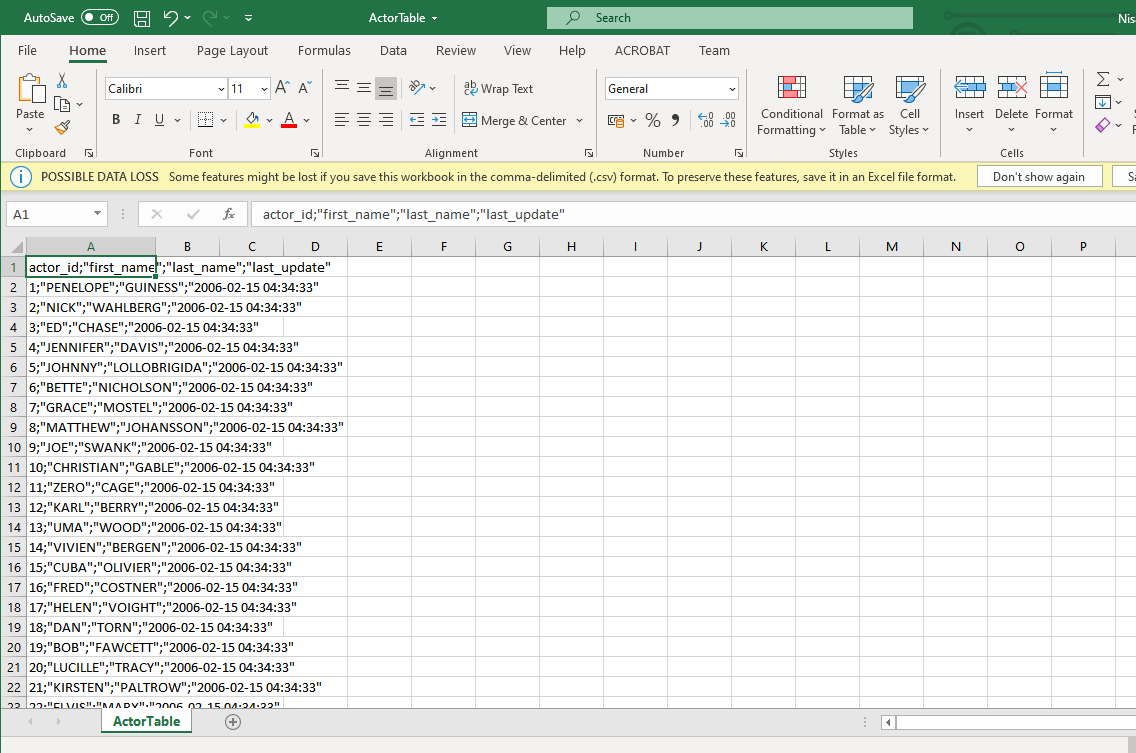
Task: Open the Formulas ribbon tab
Action: pyautogui.click(x=324, y=51)
